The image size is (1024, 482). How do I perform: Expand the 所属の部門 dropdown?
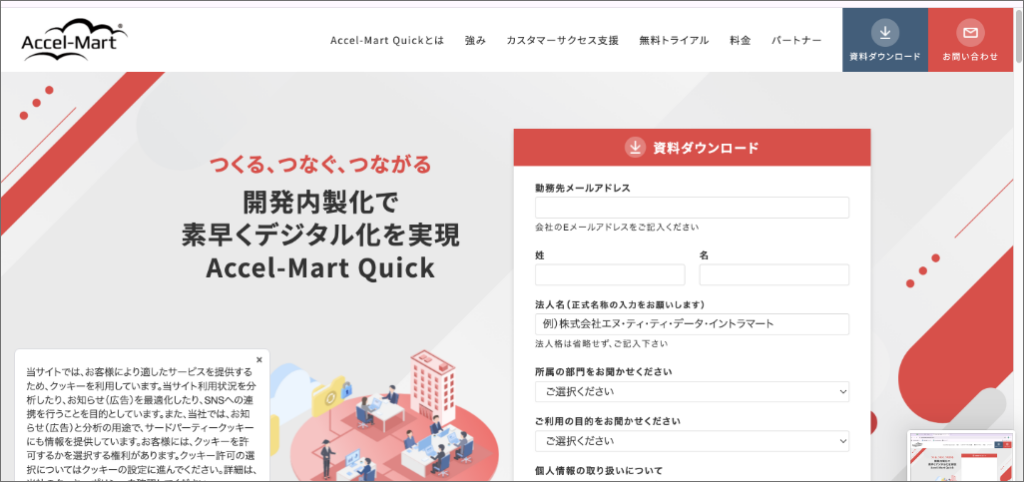(692, 392)
